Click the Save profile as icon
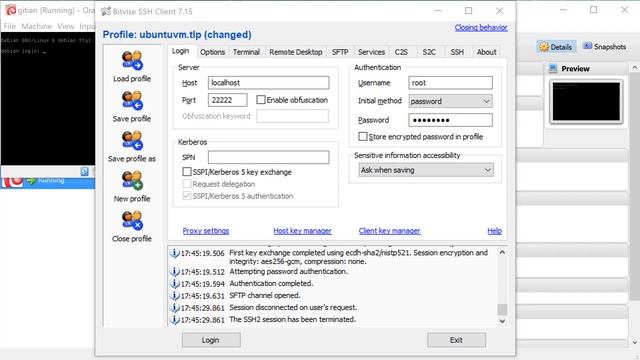640x360 pixels. pyautogui.click(x=132, y=140)
